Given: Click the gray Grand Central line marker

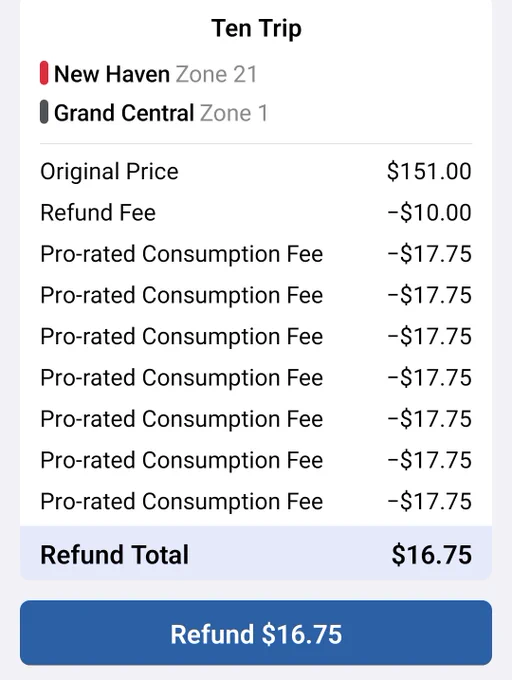Looking at the screenshot, I should [44, 112].
